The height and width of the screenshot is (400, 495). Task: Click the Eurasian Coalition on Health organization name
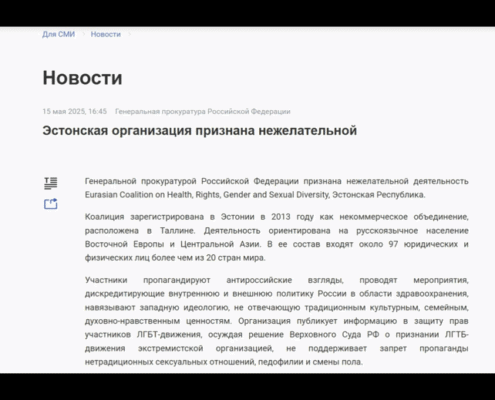pos(207,195)
